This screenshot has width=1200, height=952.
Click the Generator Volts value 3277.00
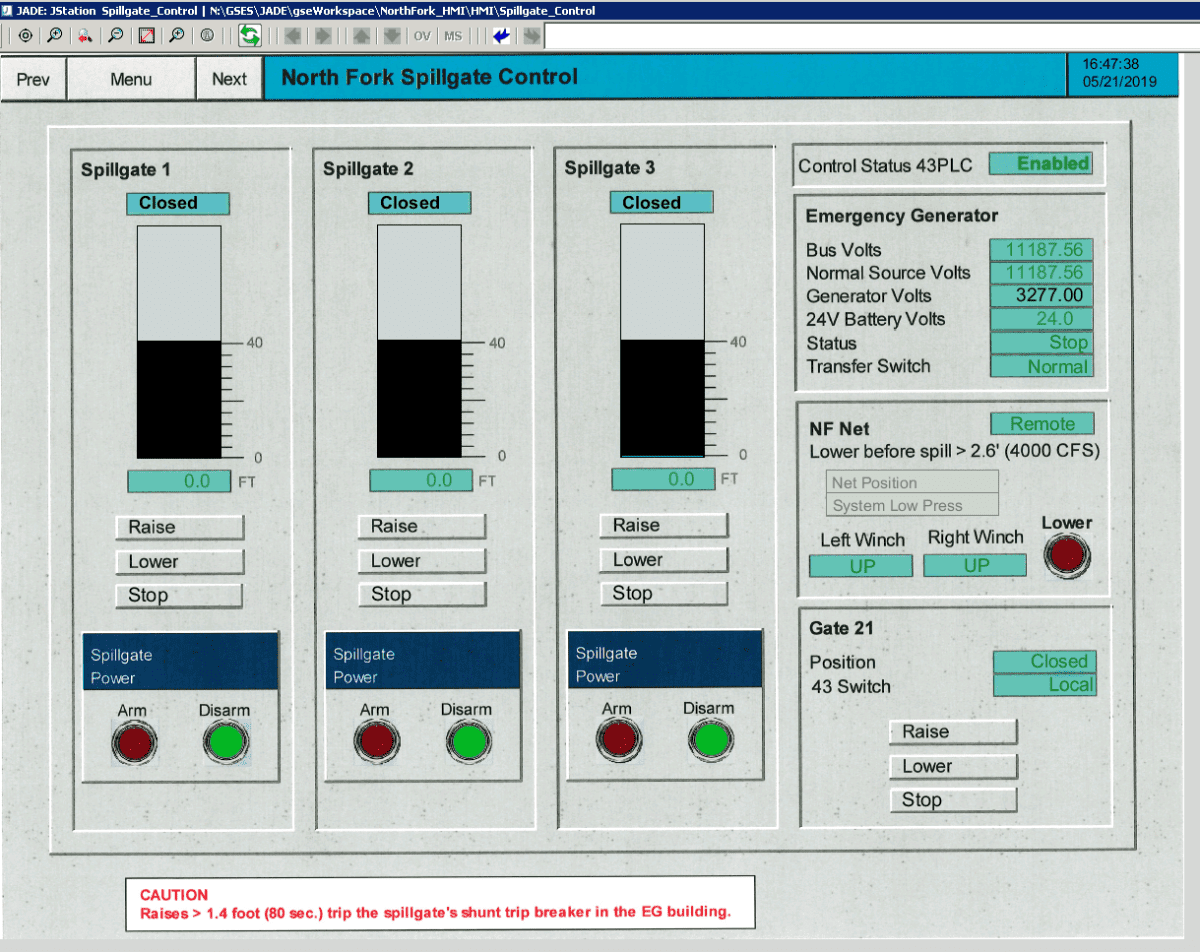pyautogui.click(x=1042, y=296)
